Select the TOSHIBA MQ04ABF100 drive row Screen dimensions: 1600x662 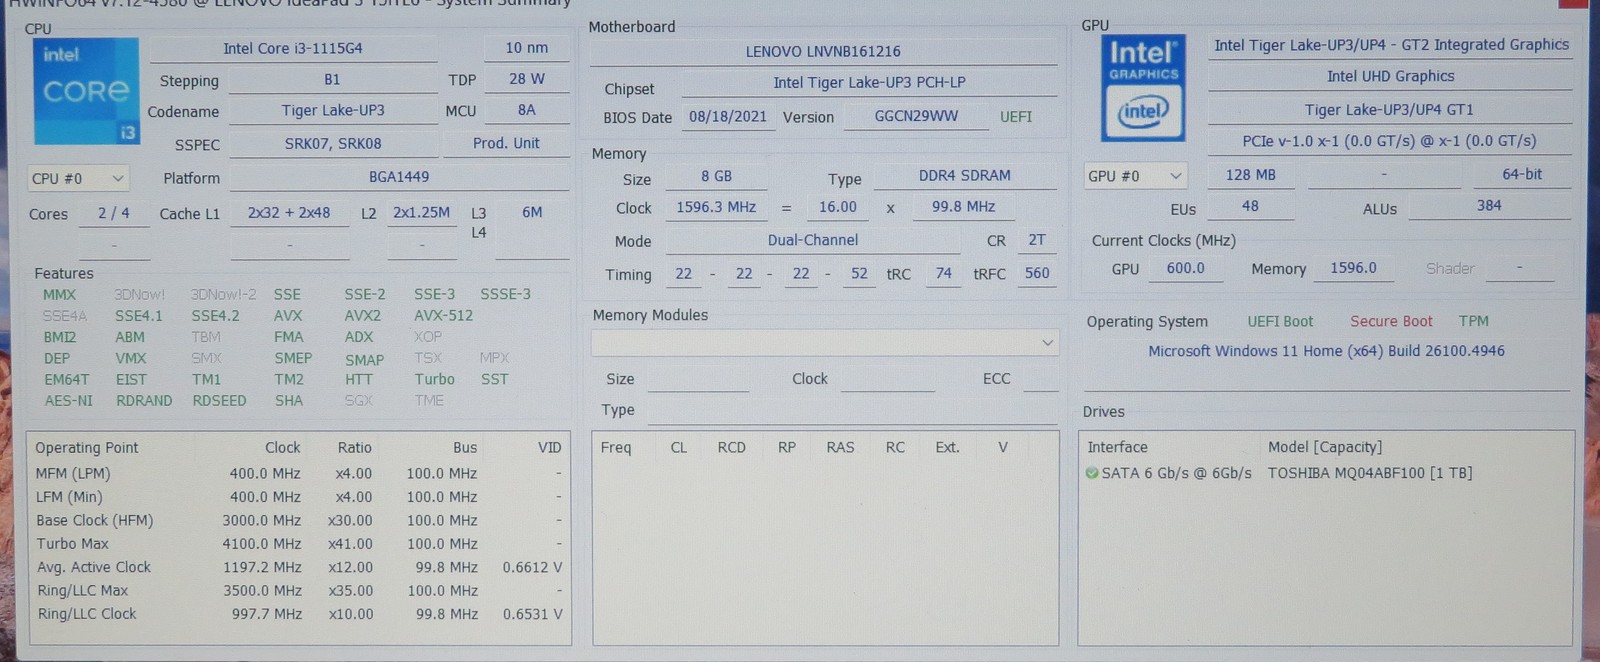[x=1324, y=473]
